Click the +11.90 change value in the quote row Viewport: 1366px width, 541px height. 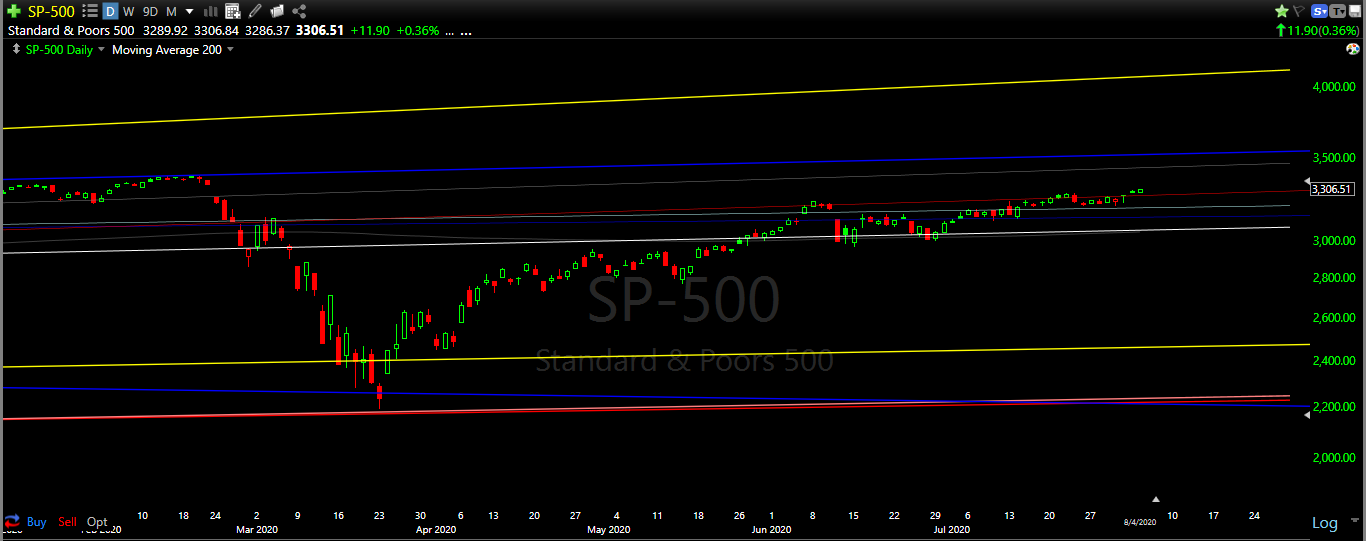point(370,30)
